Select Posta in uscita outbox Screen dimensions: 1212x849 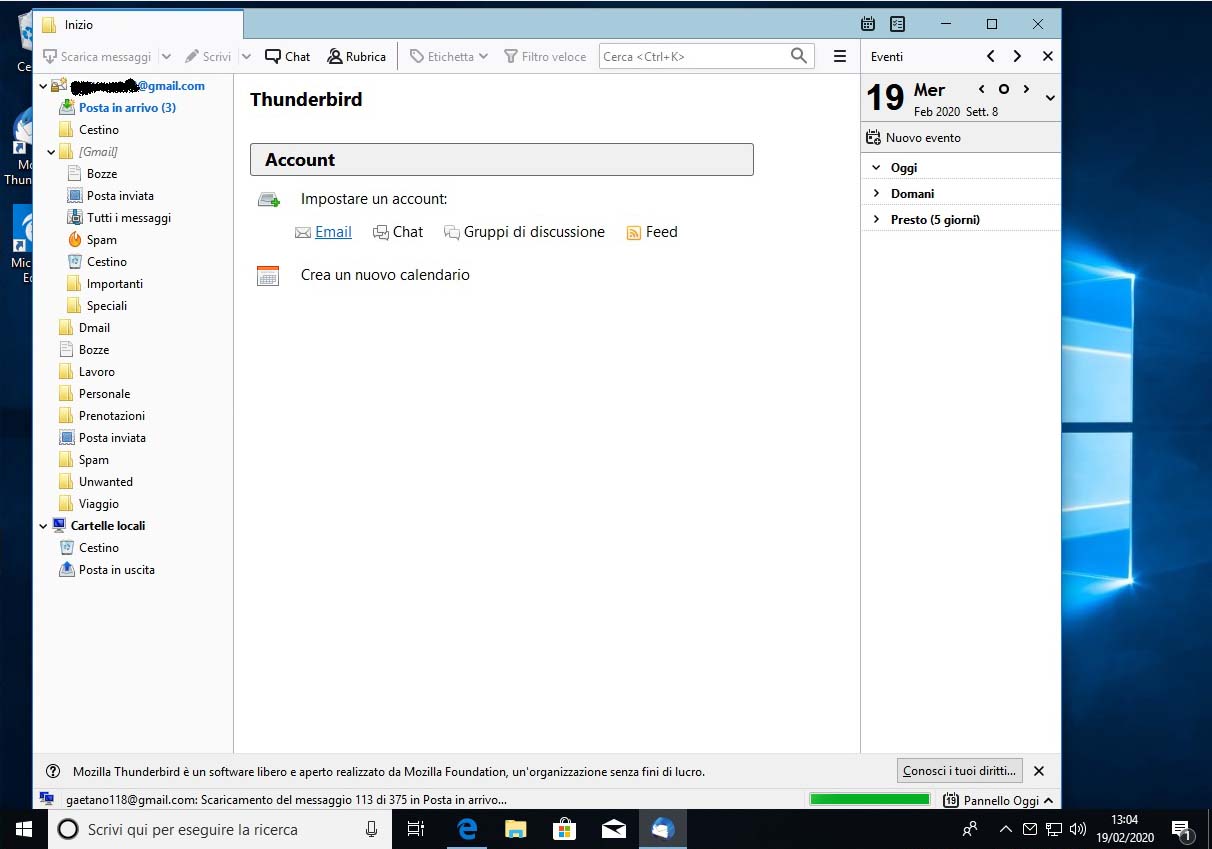tap(117, 570)
